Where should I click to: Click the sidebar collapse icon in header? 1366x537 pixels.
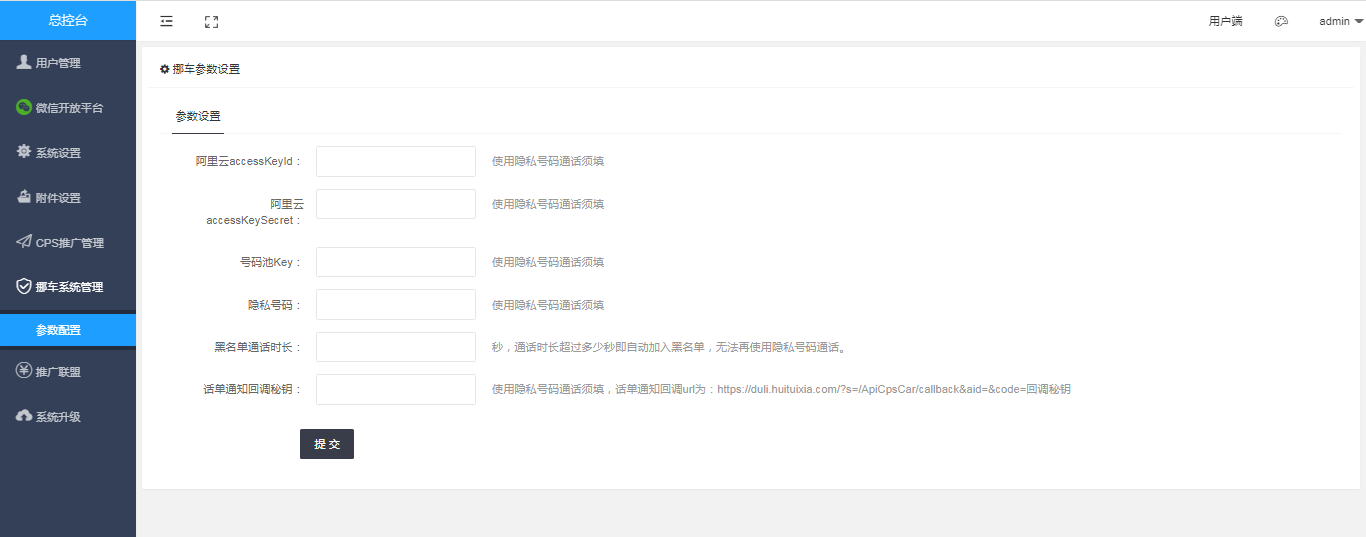tap(166, 21)
